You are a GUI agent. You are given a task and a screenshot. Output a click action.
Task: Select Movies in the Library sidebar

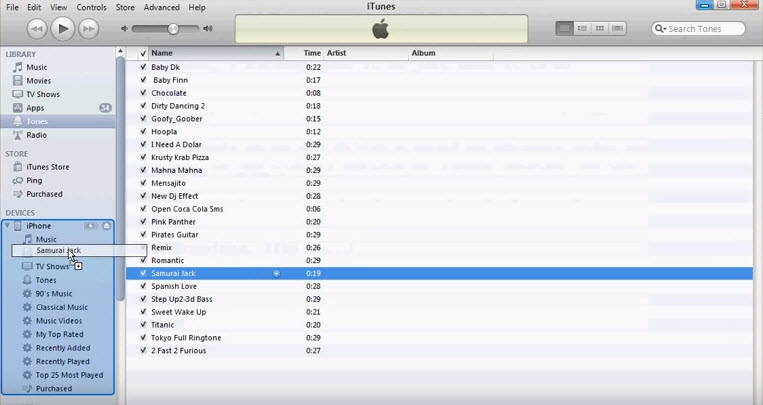[x=38, y=81]
